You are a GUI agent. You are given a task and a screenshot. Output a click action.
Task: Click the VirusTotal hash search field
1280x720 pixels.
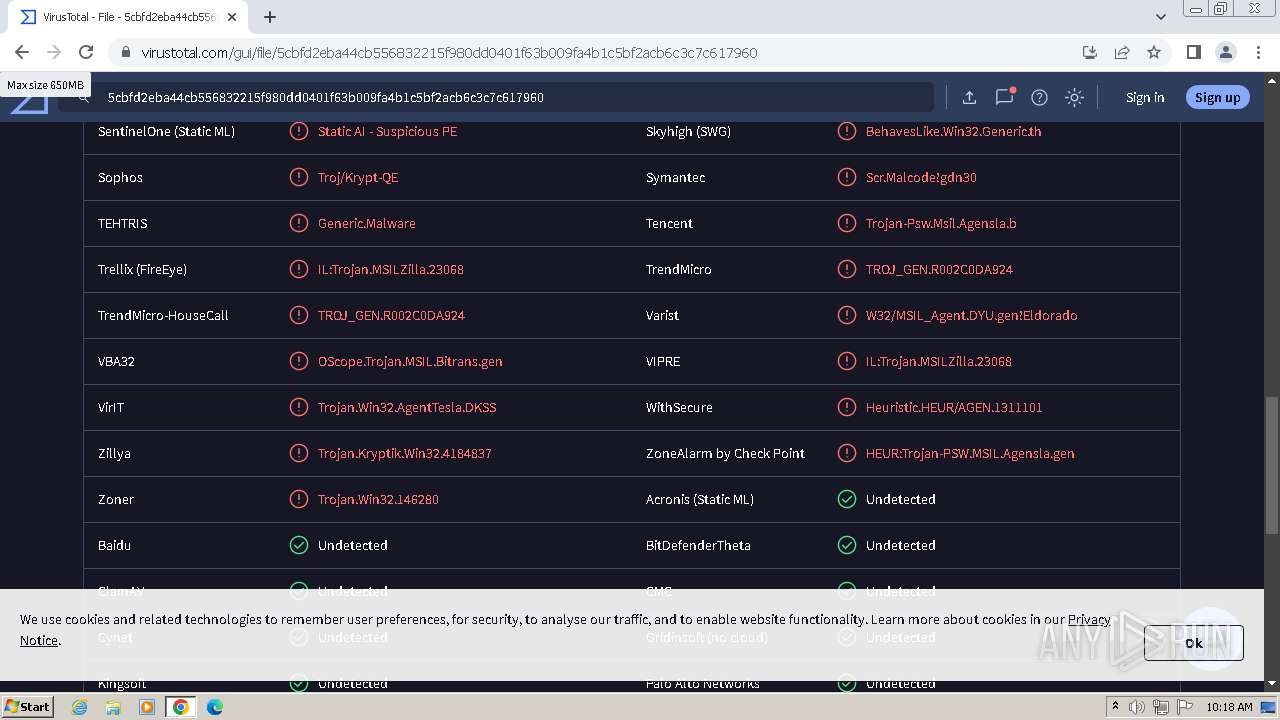(495, 97)
